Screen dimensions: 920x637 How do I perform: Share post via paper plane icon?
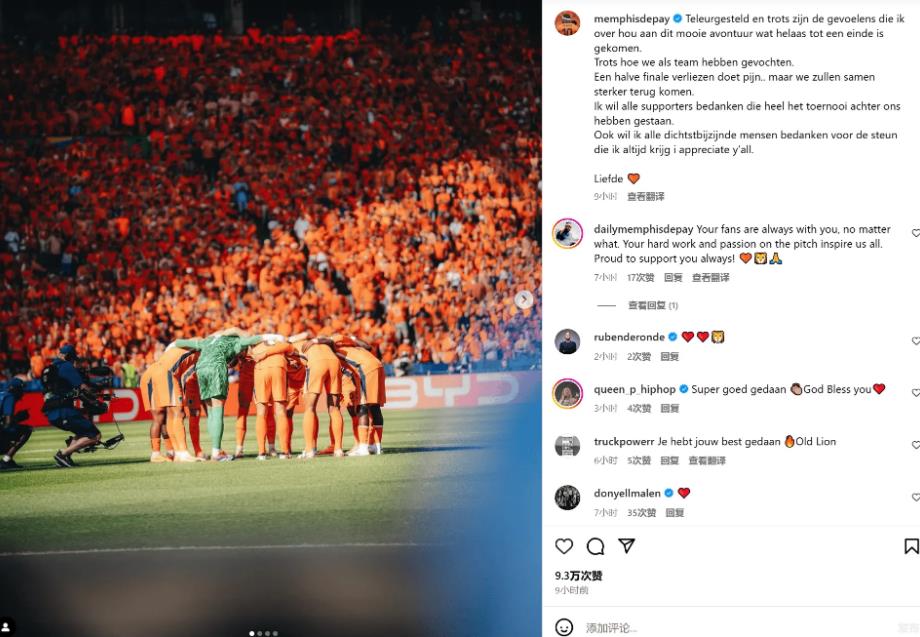coord(627,546)
